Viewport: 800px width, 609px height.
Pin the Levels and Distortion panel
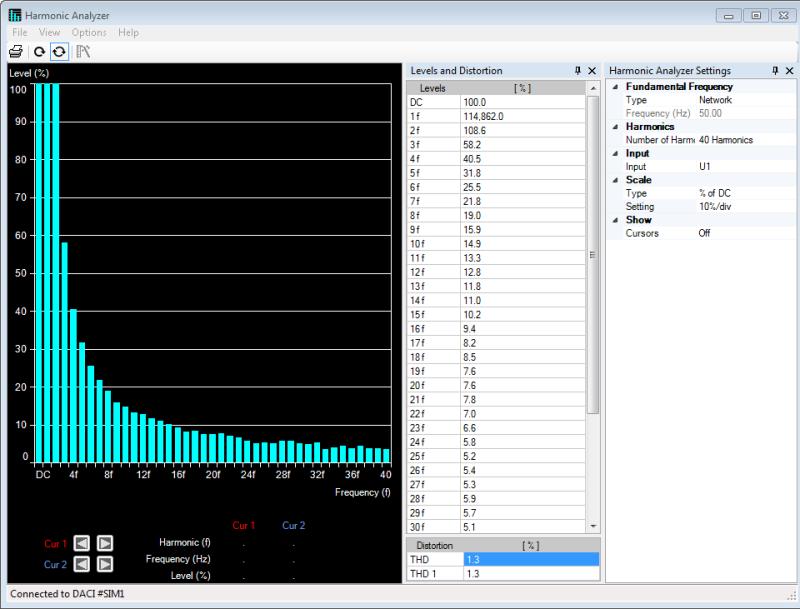(577, 71)
